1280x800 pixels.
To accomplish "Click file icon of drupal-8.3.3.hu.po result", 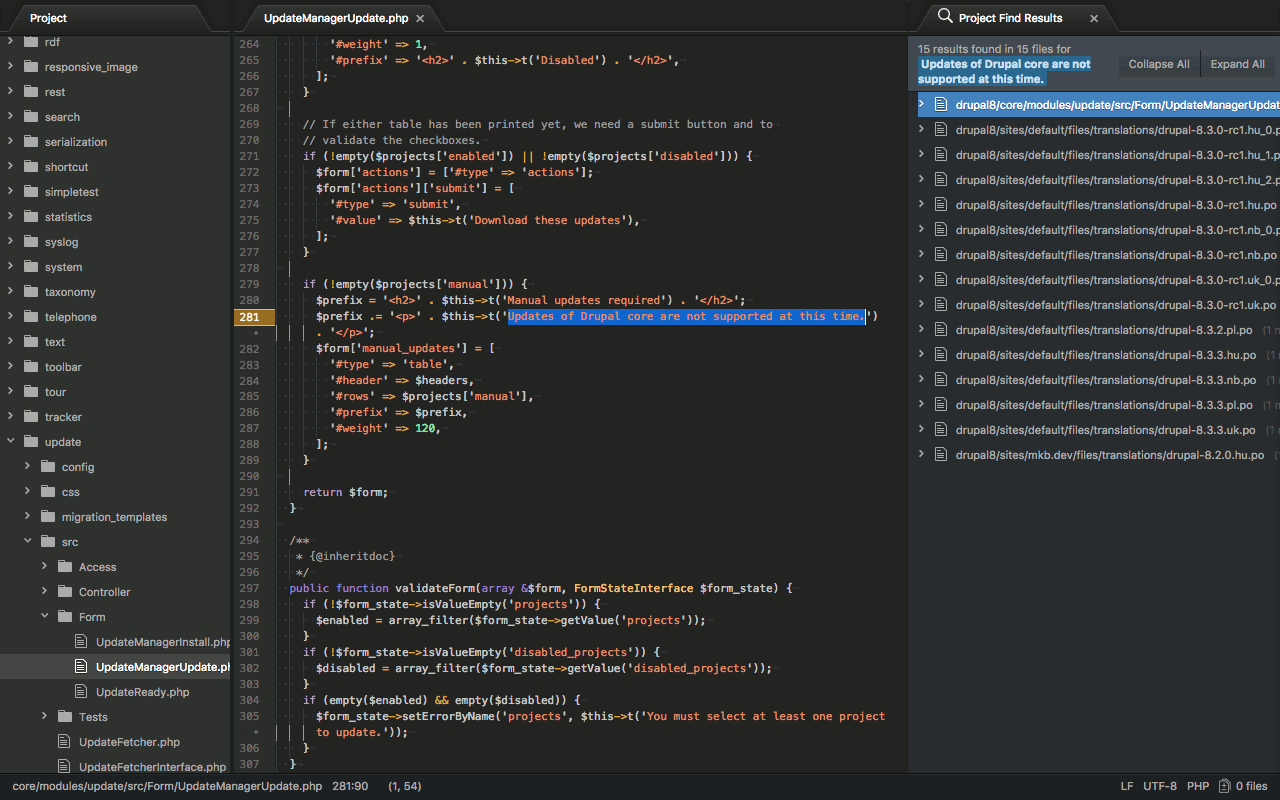I will click(x=940, y=354).
